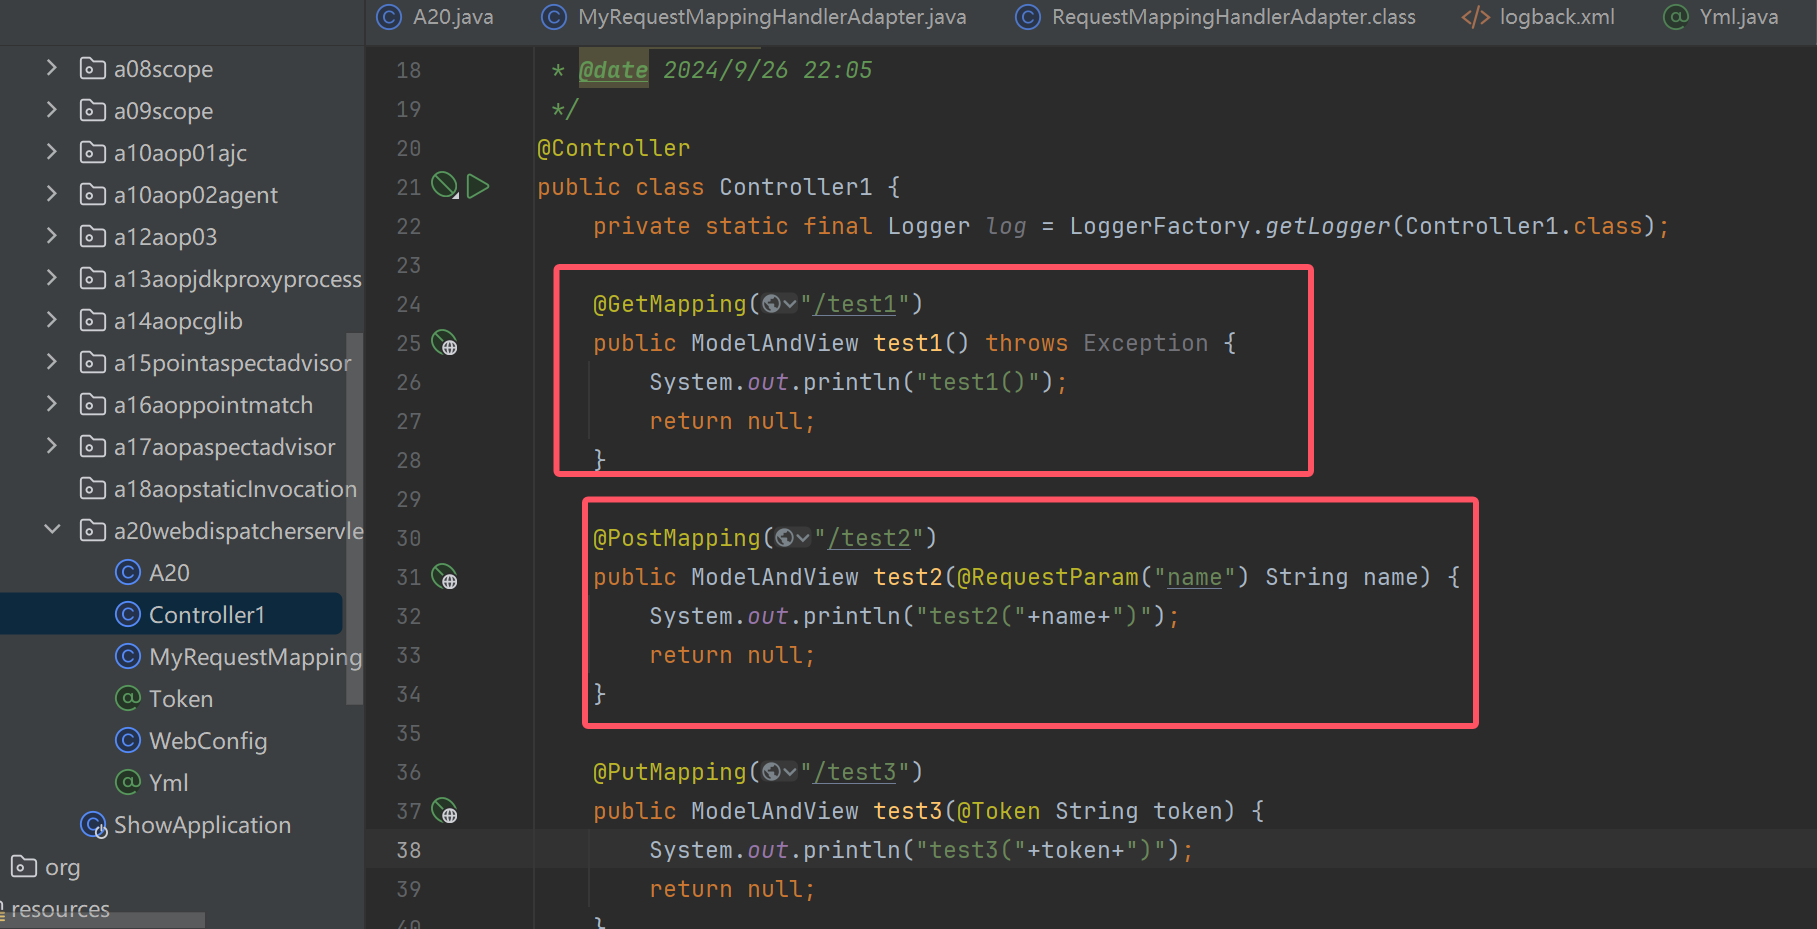Open the MyRequestMappingHandlerAdapter.java tab
Viewport: 1817px width, 929px height.
click(x=754, y=17)
